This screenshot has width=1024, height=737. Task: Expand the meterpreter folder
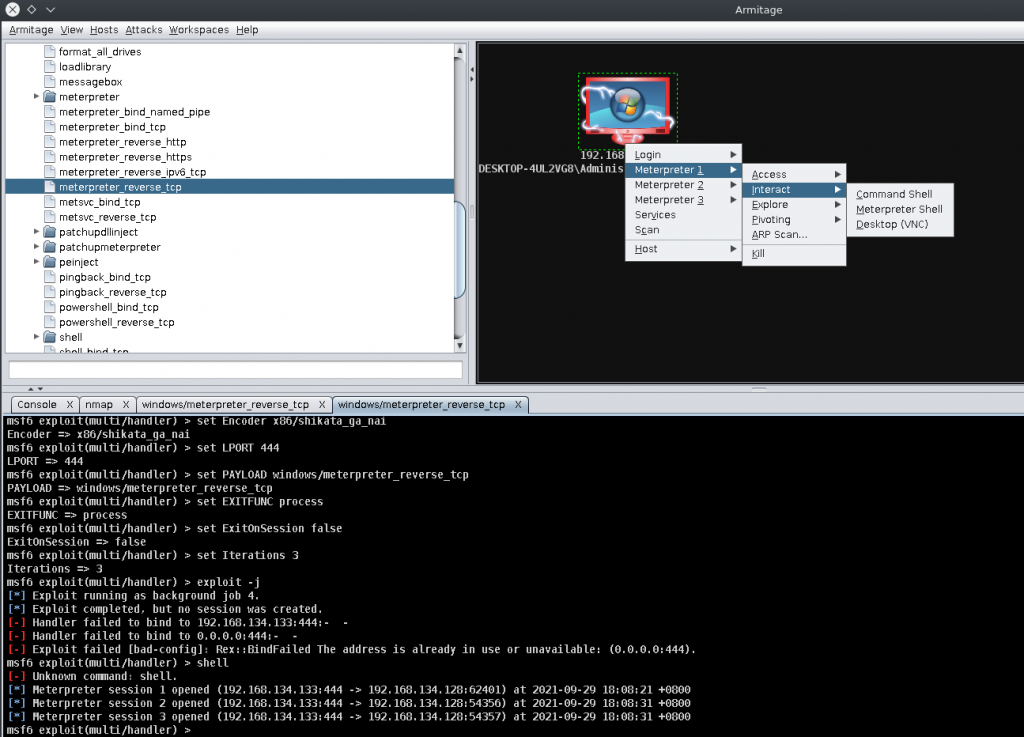tap(37, 97)
